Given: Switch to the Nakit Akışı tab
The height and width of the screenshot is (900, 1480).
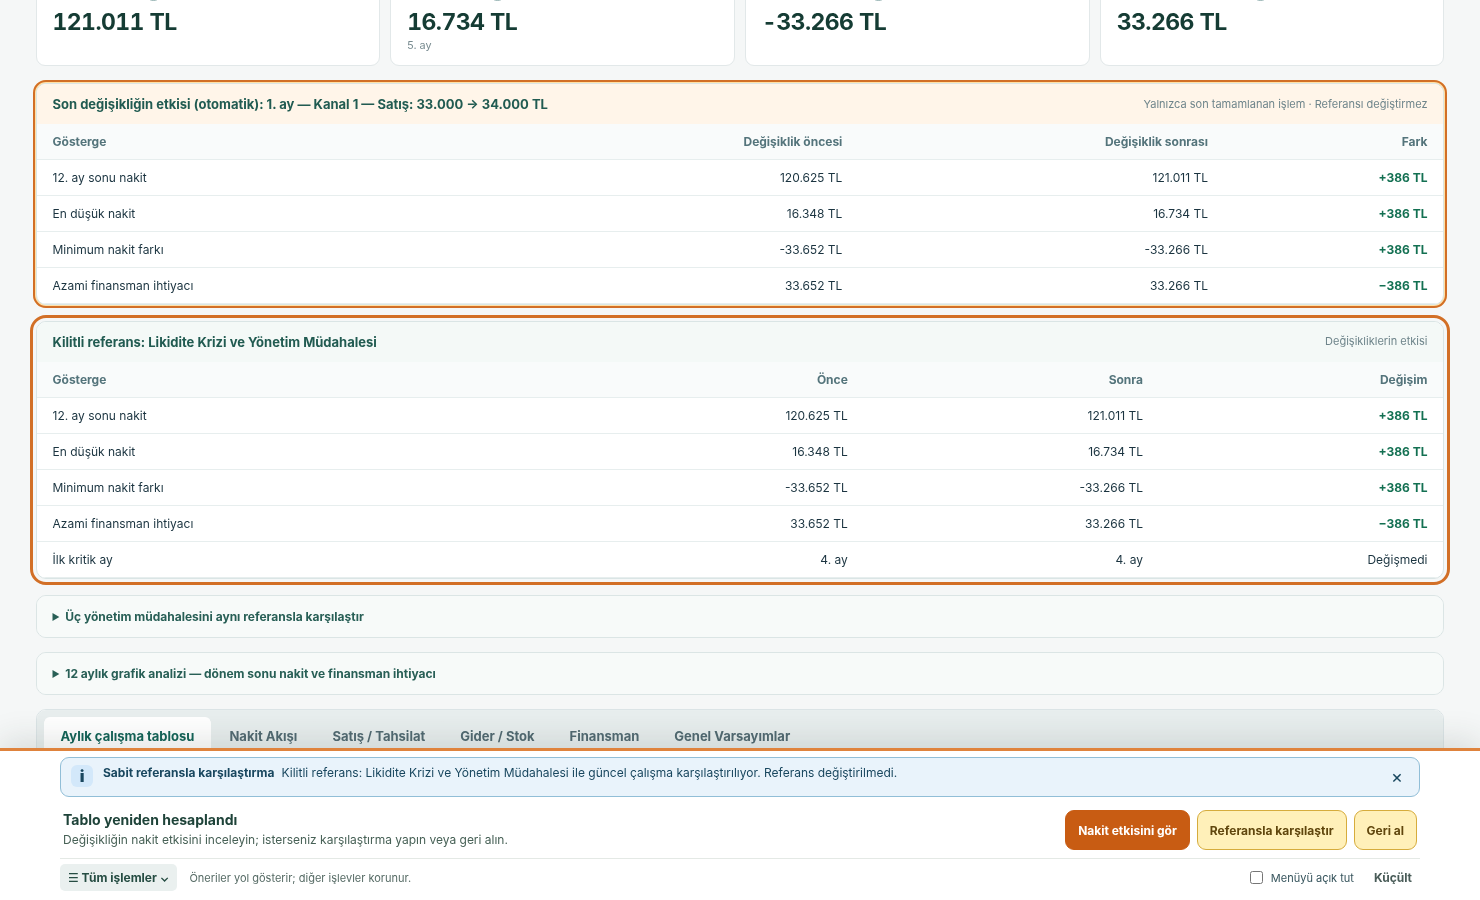Looking at the screenshot, I should pyautogui.click(x=263, y=736).
